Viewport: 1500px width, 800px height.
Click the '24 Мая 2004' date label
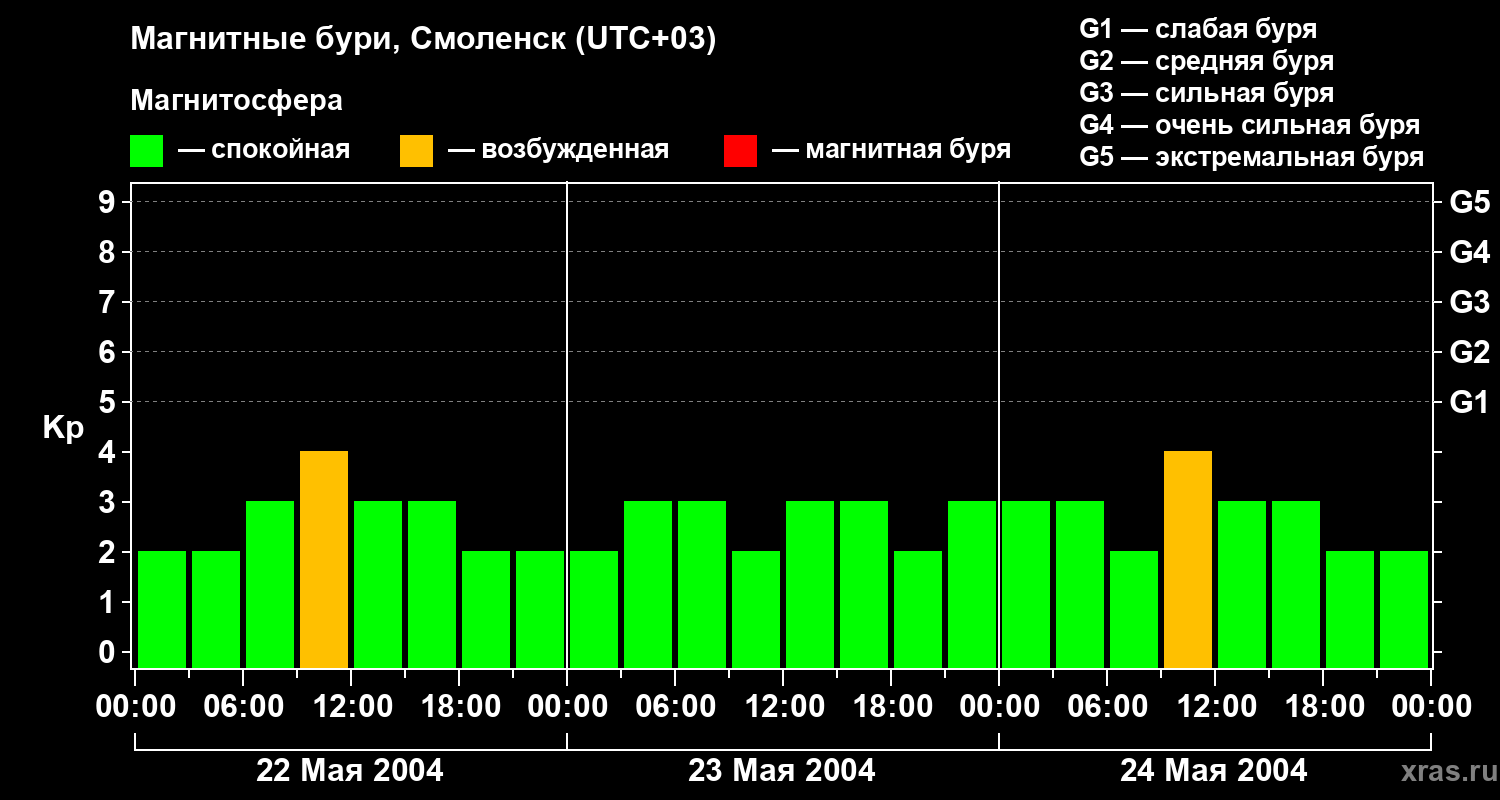pos(1214,770)
